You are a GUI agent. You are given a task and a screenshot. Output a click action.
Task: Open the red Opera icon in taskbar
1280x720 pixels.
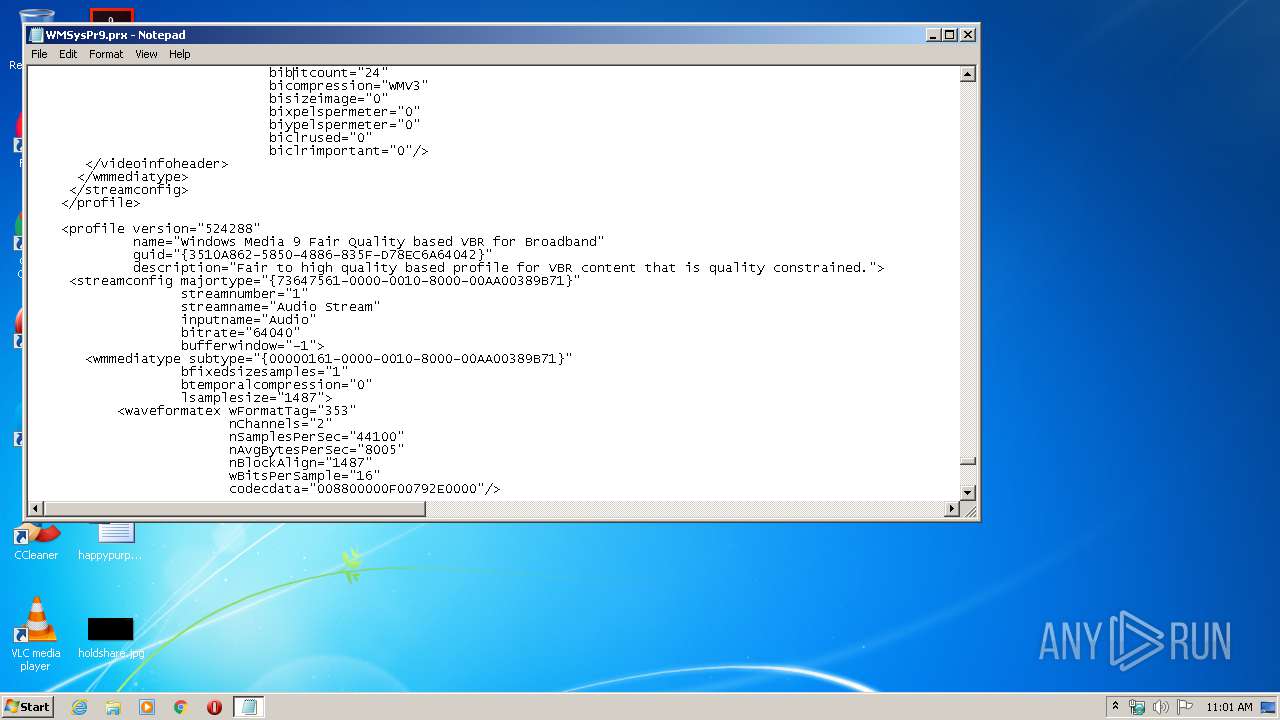click(214, 707)
